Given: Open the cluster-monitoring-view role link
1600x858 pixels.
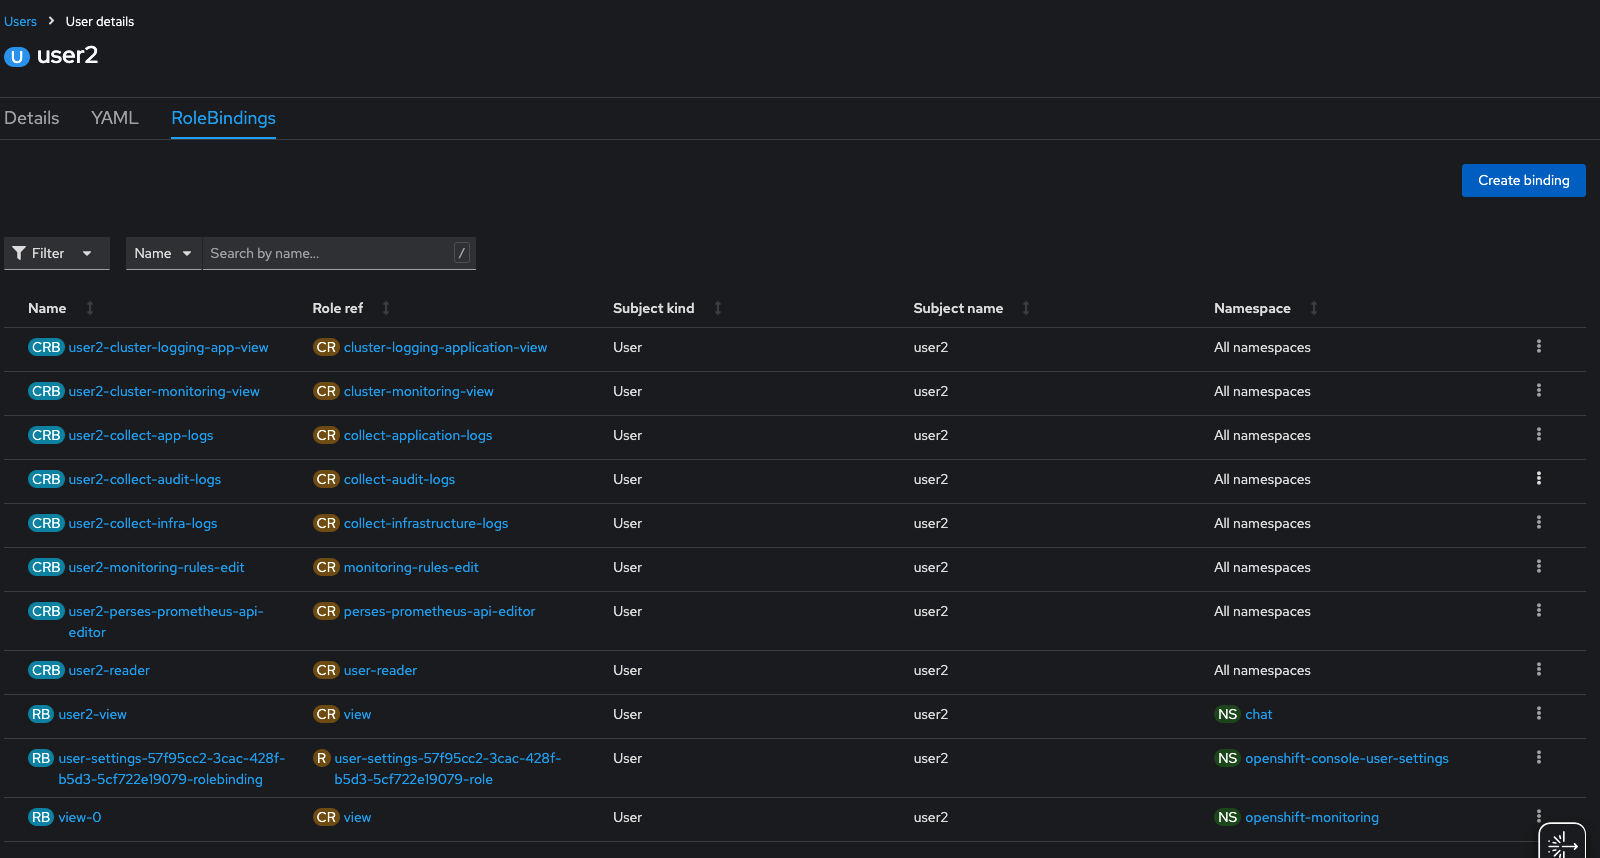Looking at the screenshot, I should pos(418,391).
